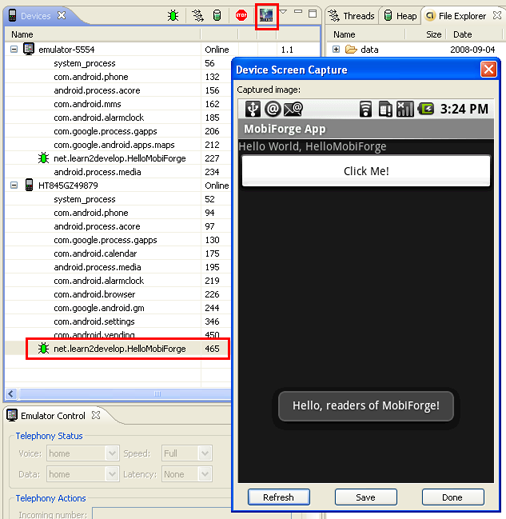Click the signal strength icon in captured status bar

pos(405,109)
